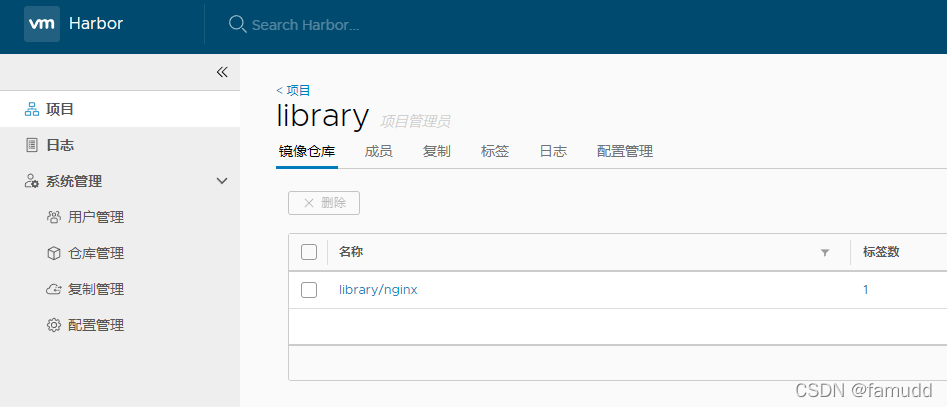
Task: Click the 仓库管理 cube icon
Action: coord(54,253)
